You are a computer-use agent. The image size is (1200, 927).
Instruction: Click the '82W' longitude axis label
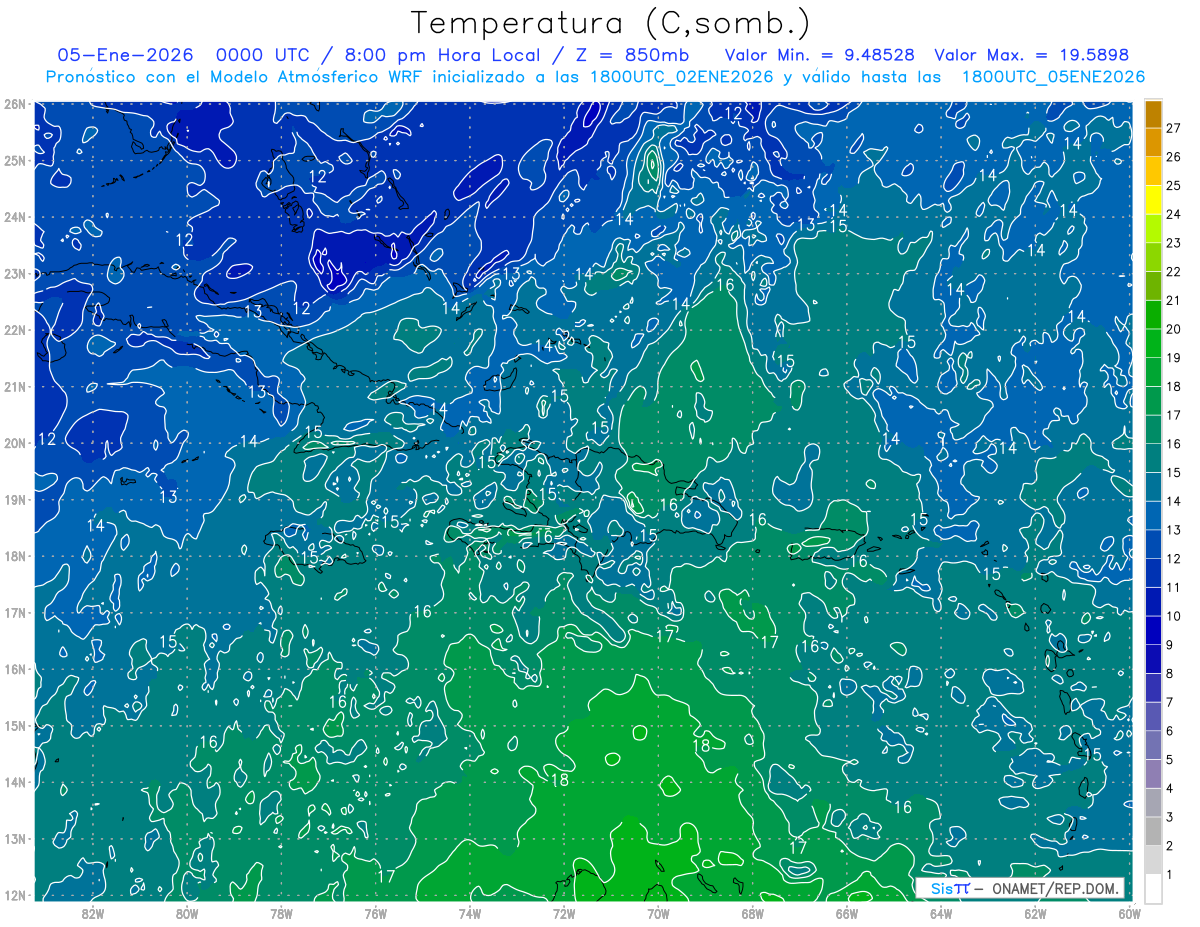[x=93, y=913]
